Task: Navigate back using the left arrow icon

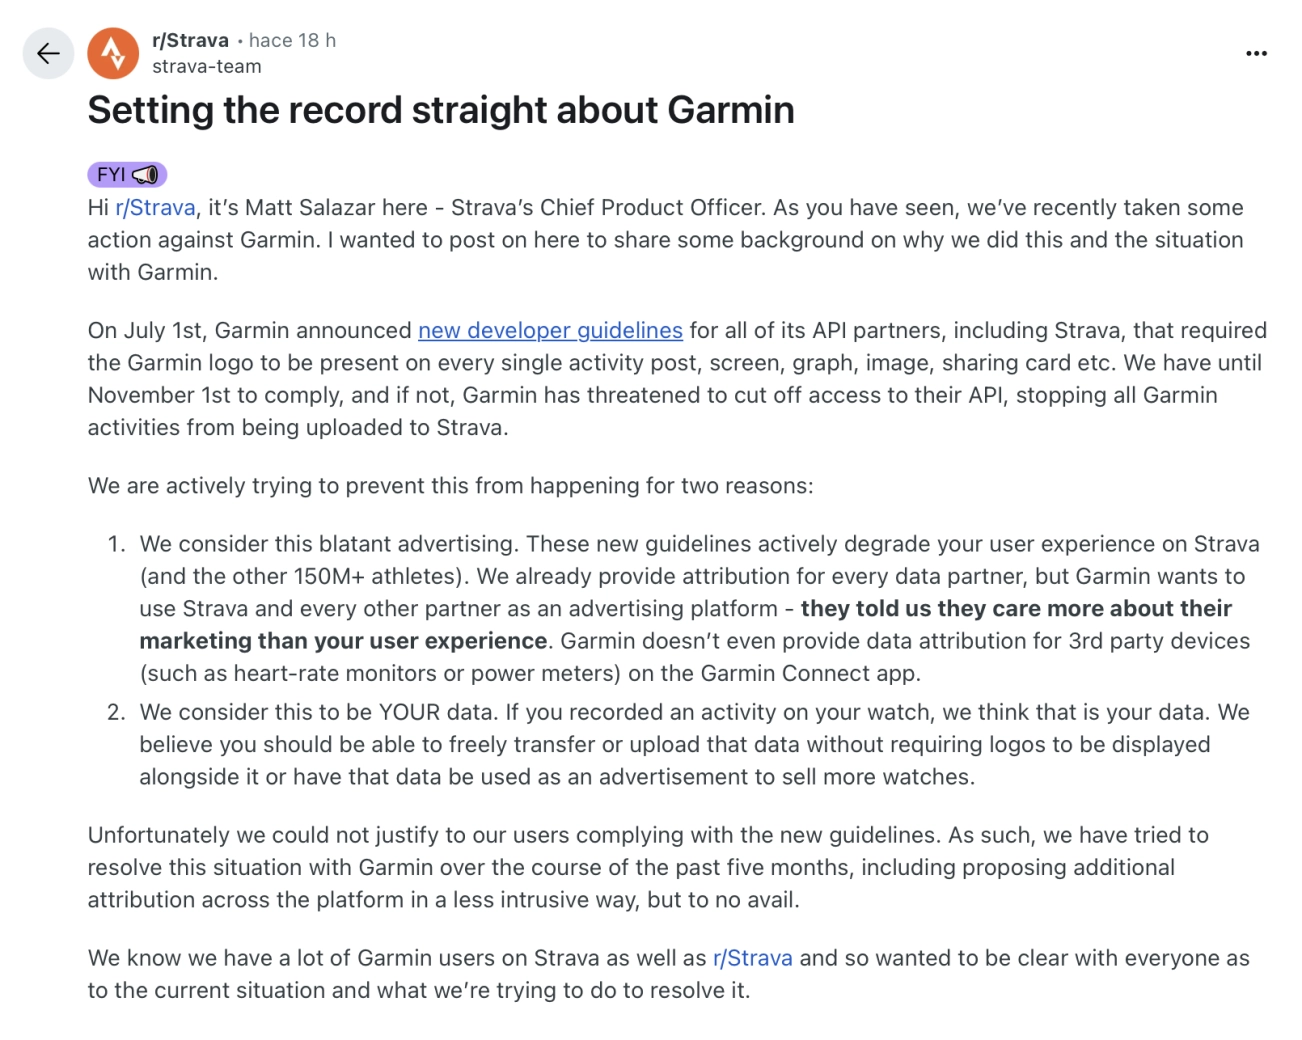Action: pyautogui.click(x=48, y=54)
